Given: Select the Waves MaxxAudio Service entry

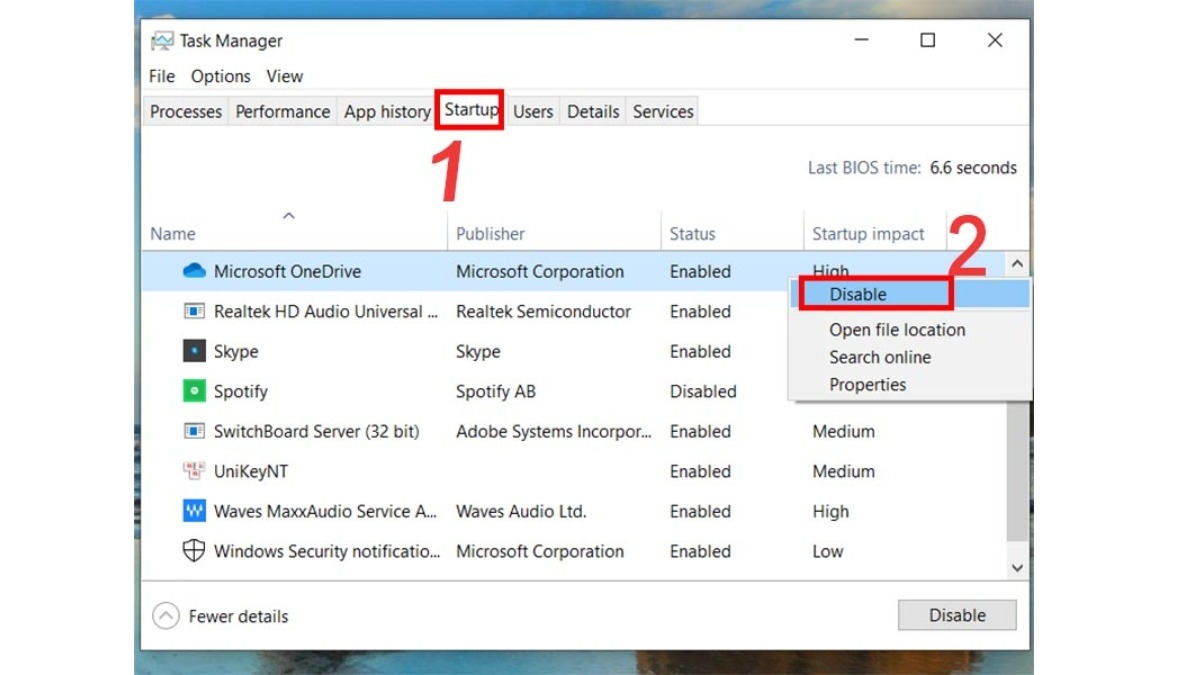Looking at the screenshot, I should pyautogui.click(x=326, y=511).
